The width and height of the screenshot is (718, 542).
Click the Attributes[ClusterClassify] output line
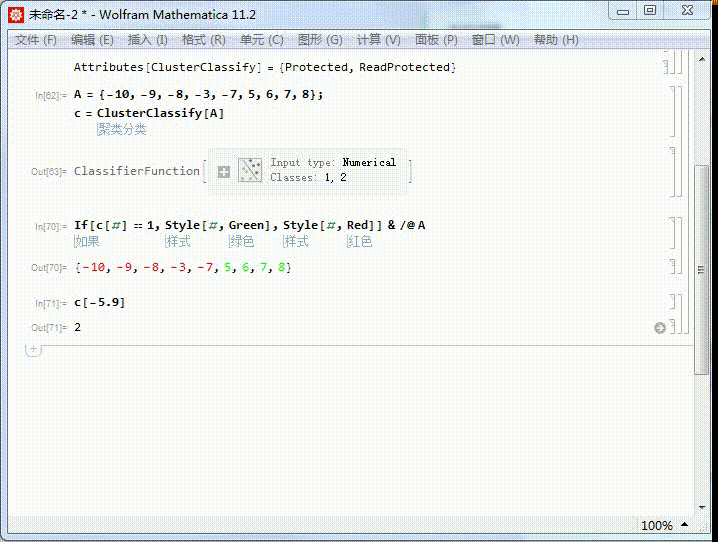265,67
